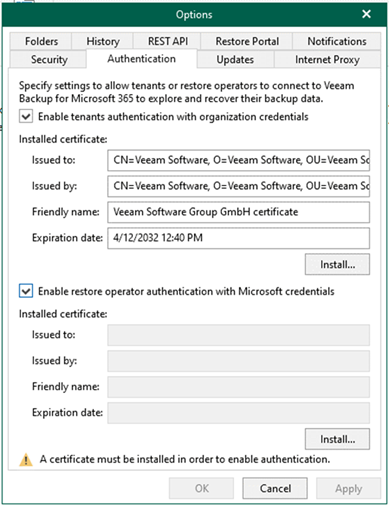Install certificate for tenants authentication
Viewport: 389px width, 506px height.
337,264
